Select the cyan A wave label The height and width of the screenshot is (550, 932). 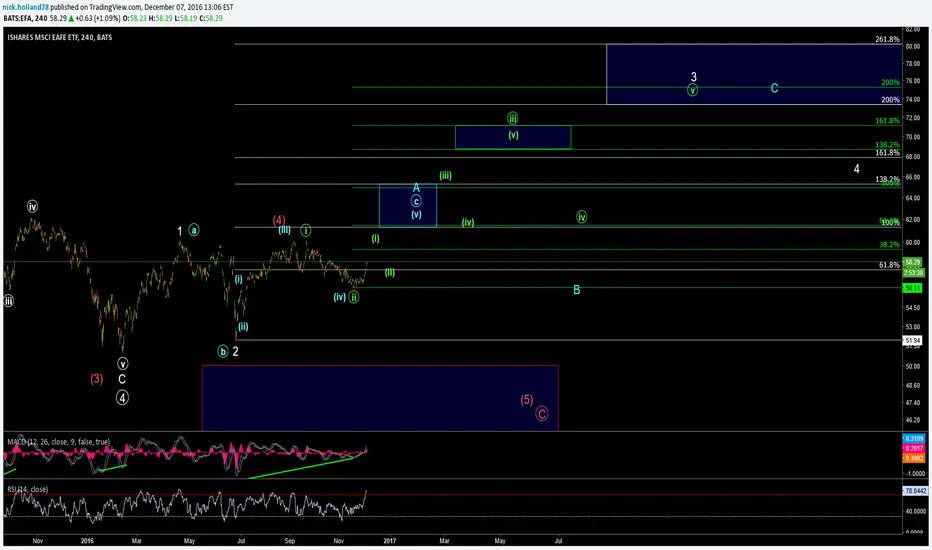416,188
